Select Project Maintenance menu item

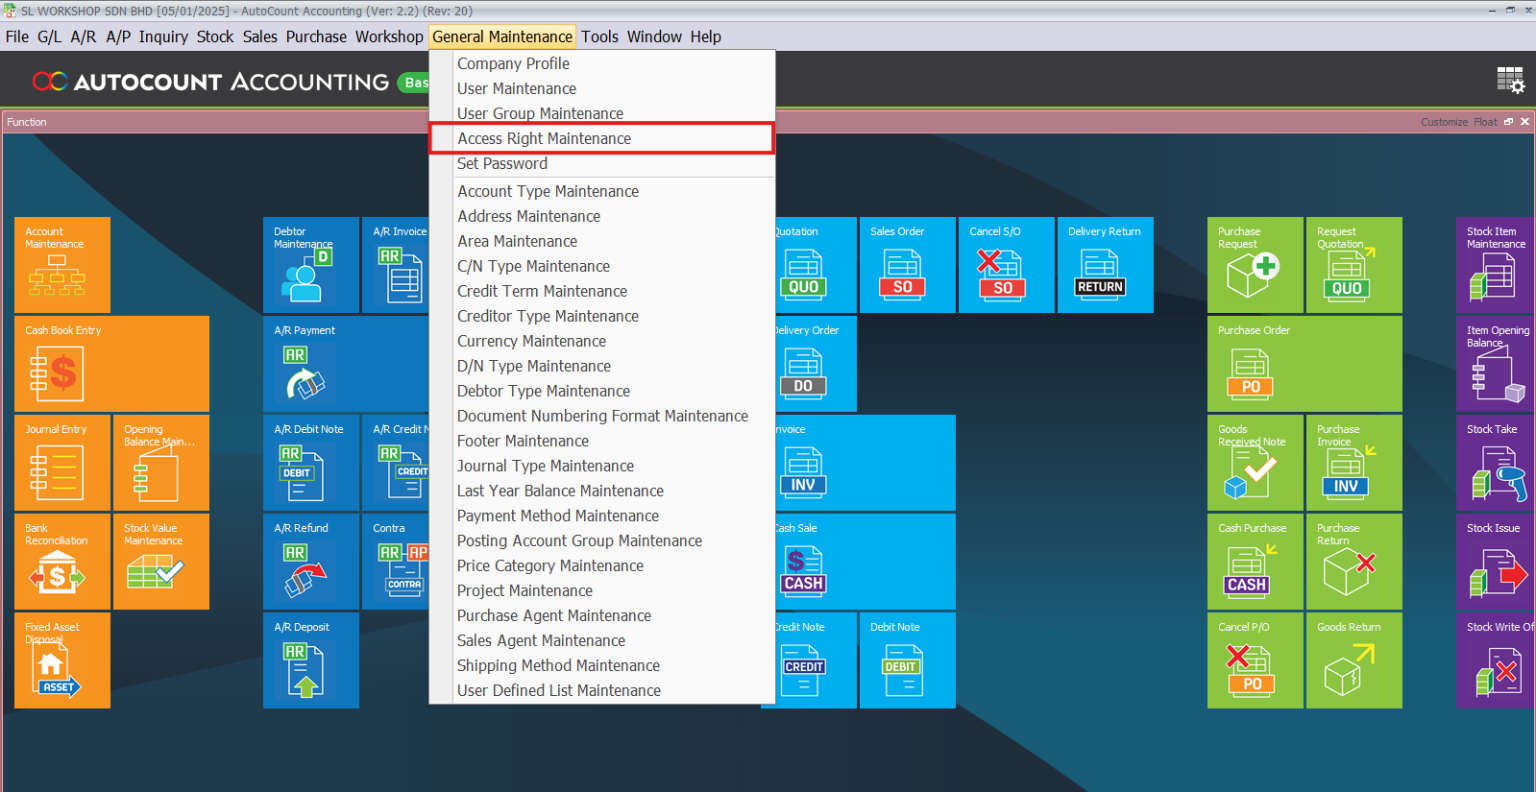[602, 591]
